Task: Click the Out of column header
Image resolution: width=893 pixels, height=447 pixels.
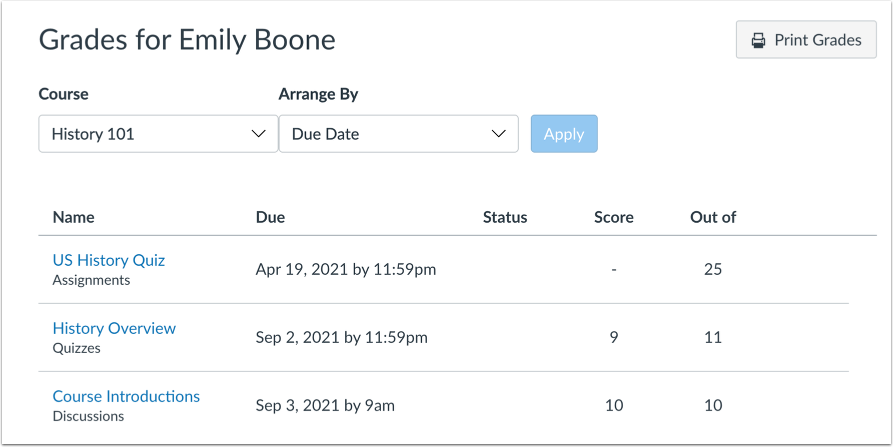Action: click(x=713, y=217)
